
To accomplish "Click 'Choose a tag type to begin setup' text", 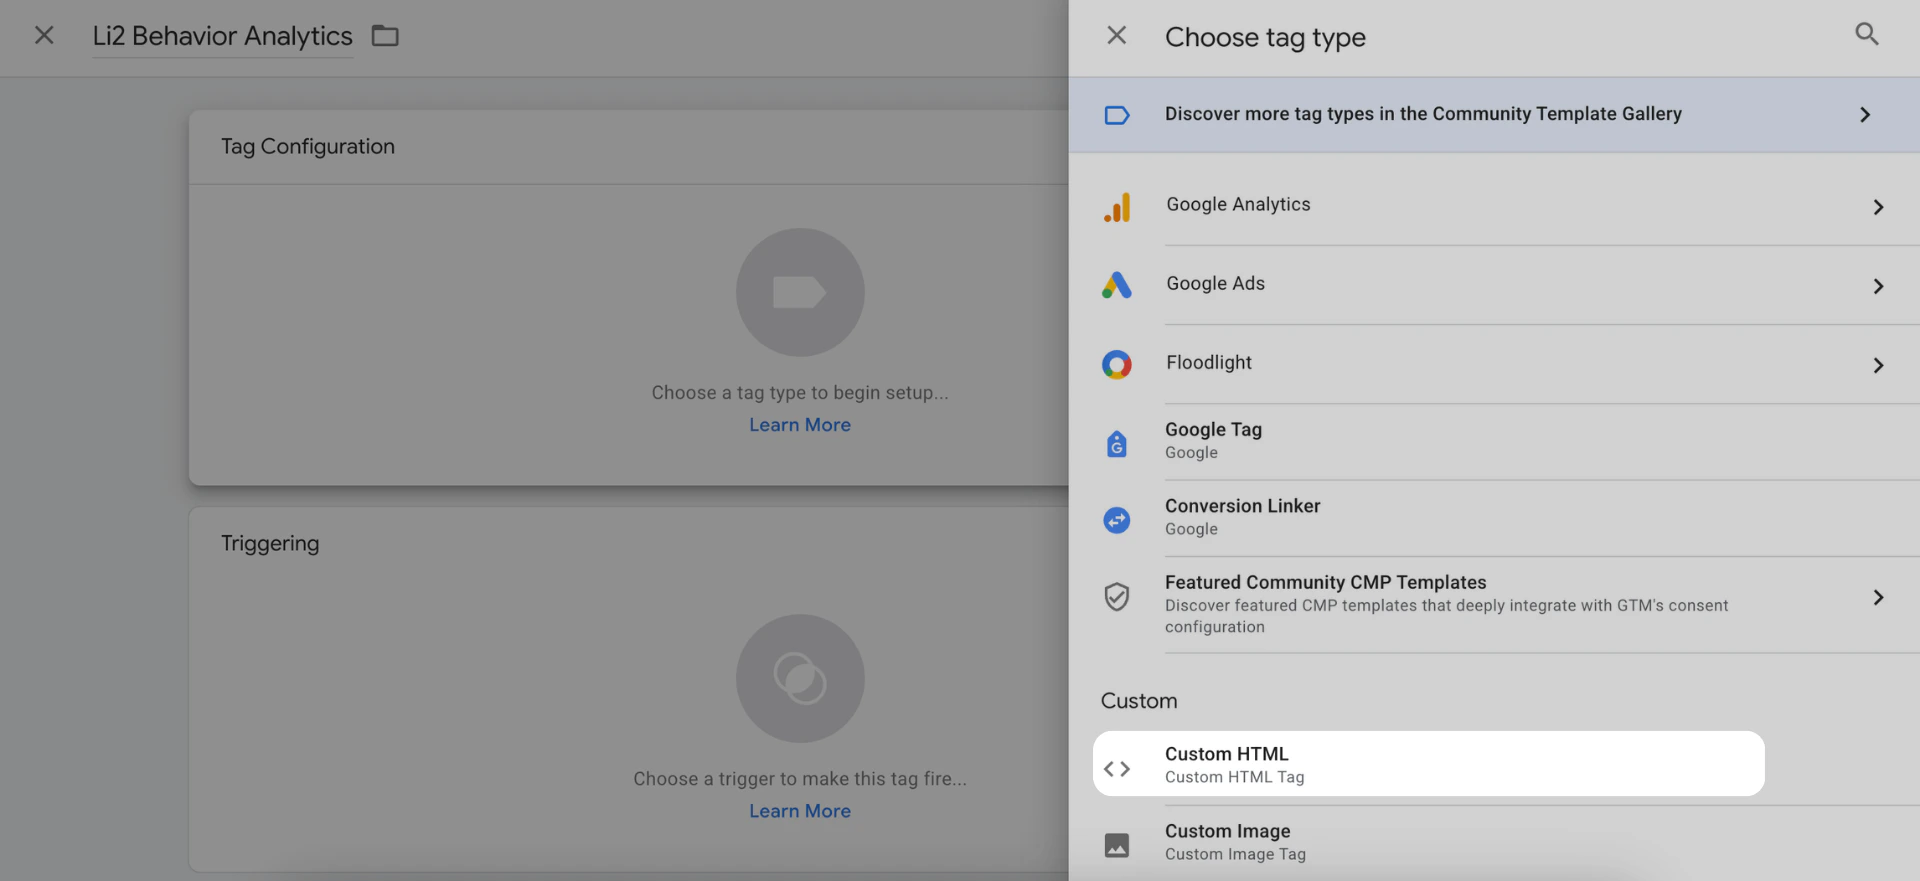I will coord(800,393).
